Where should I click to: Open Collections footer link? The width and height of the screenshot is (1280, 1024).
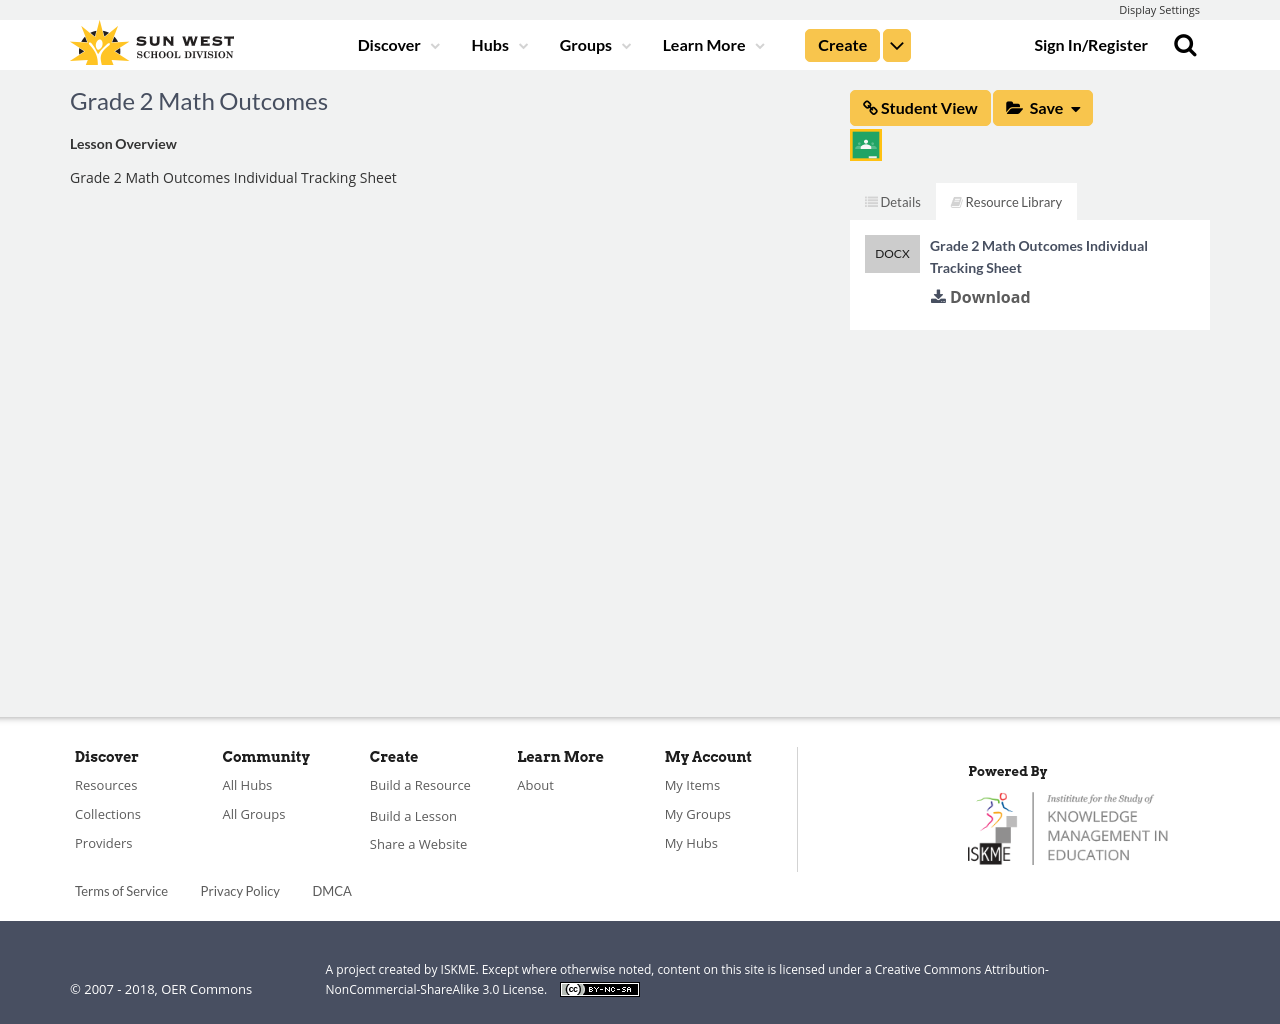[108, 815]
